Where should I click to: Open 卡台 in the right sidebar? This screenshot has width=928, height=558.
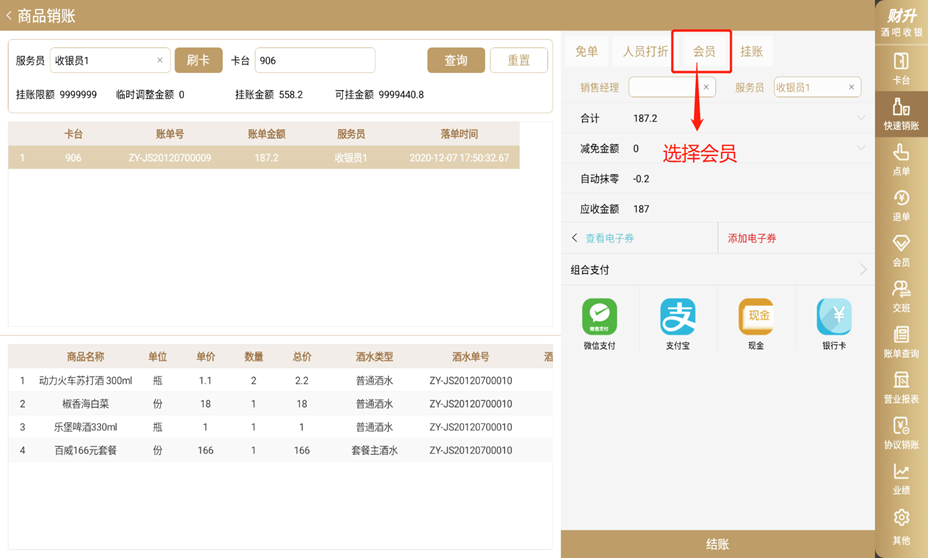click(901, 68)
